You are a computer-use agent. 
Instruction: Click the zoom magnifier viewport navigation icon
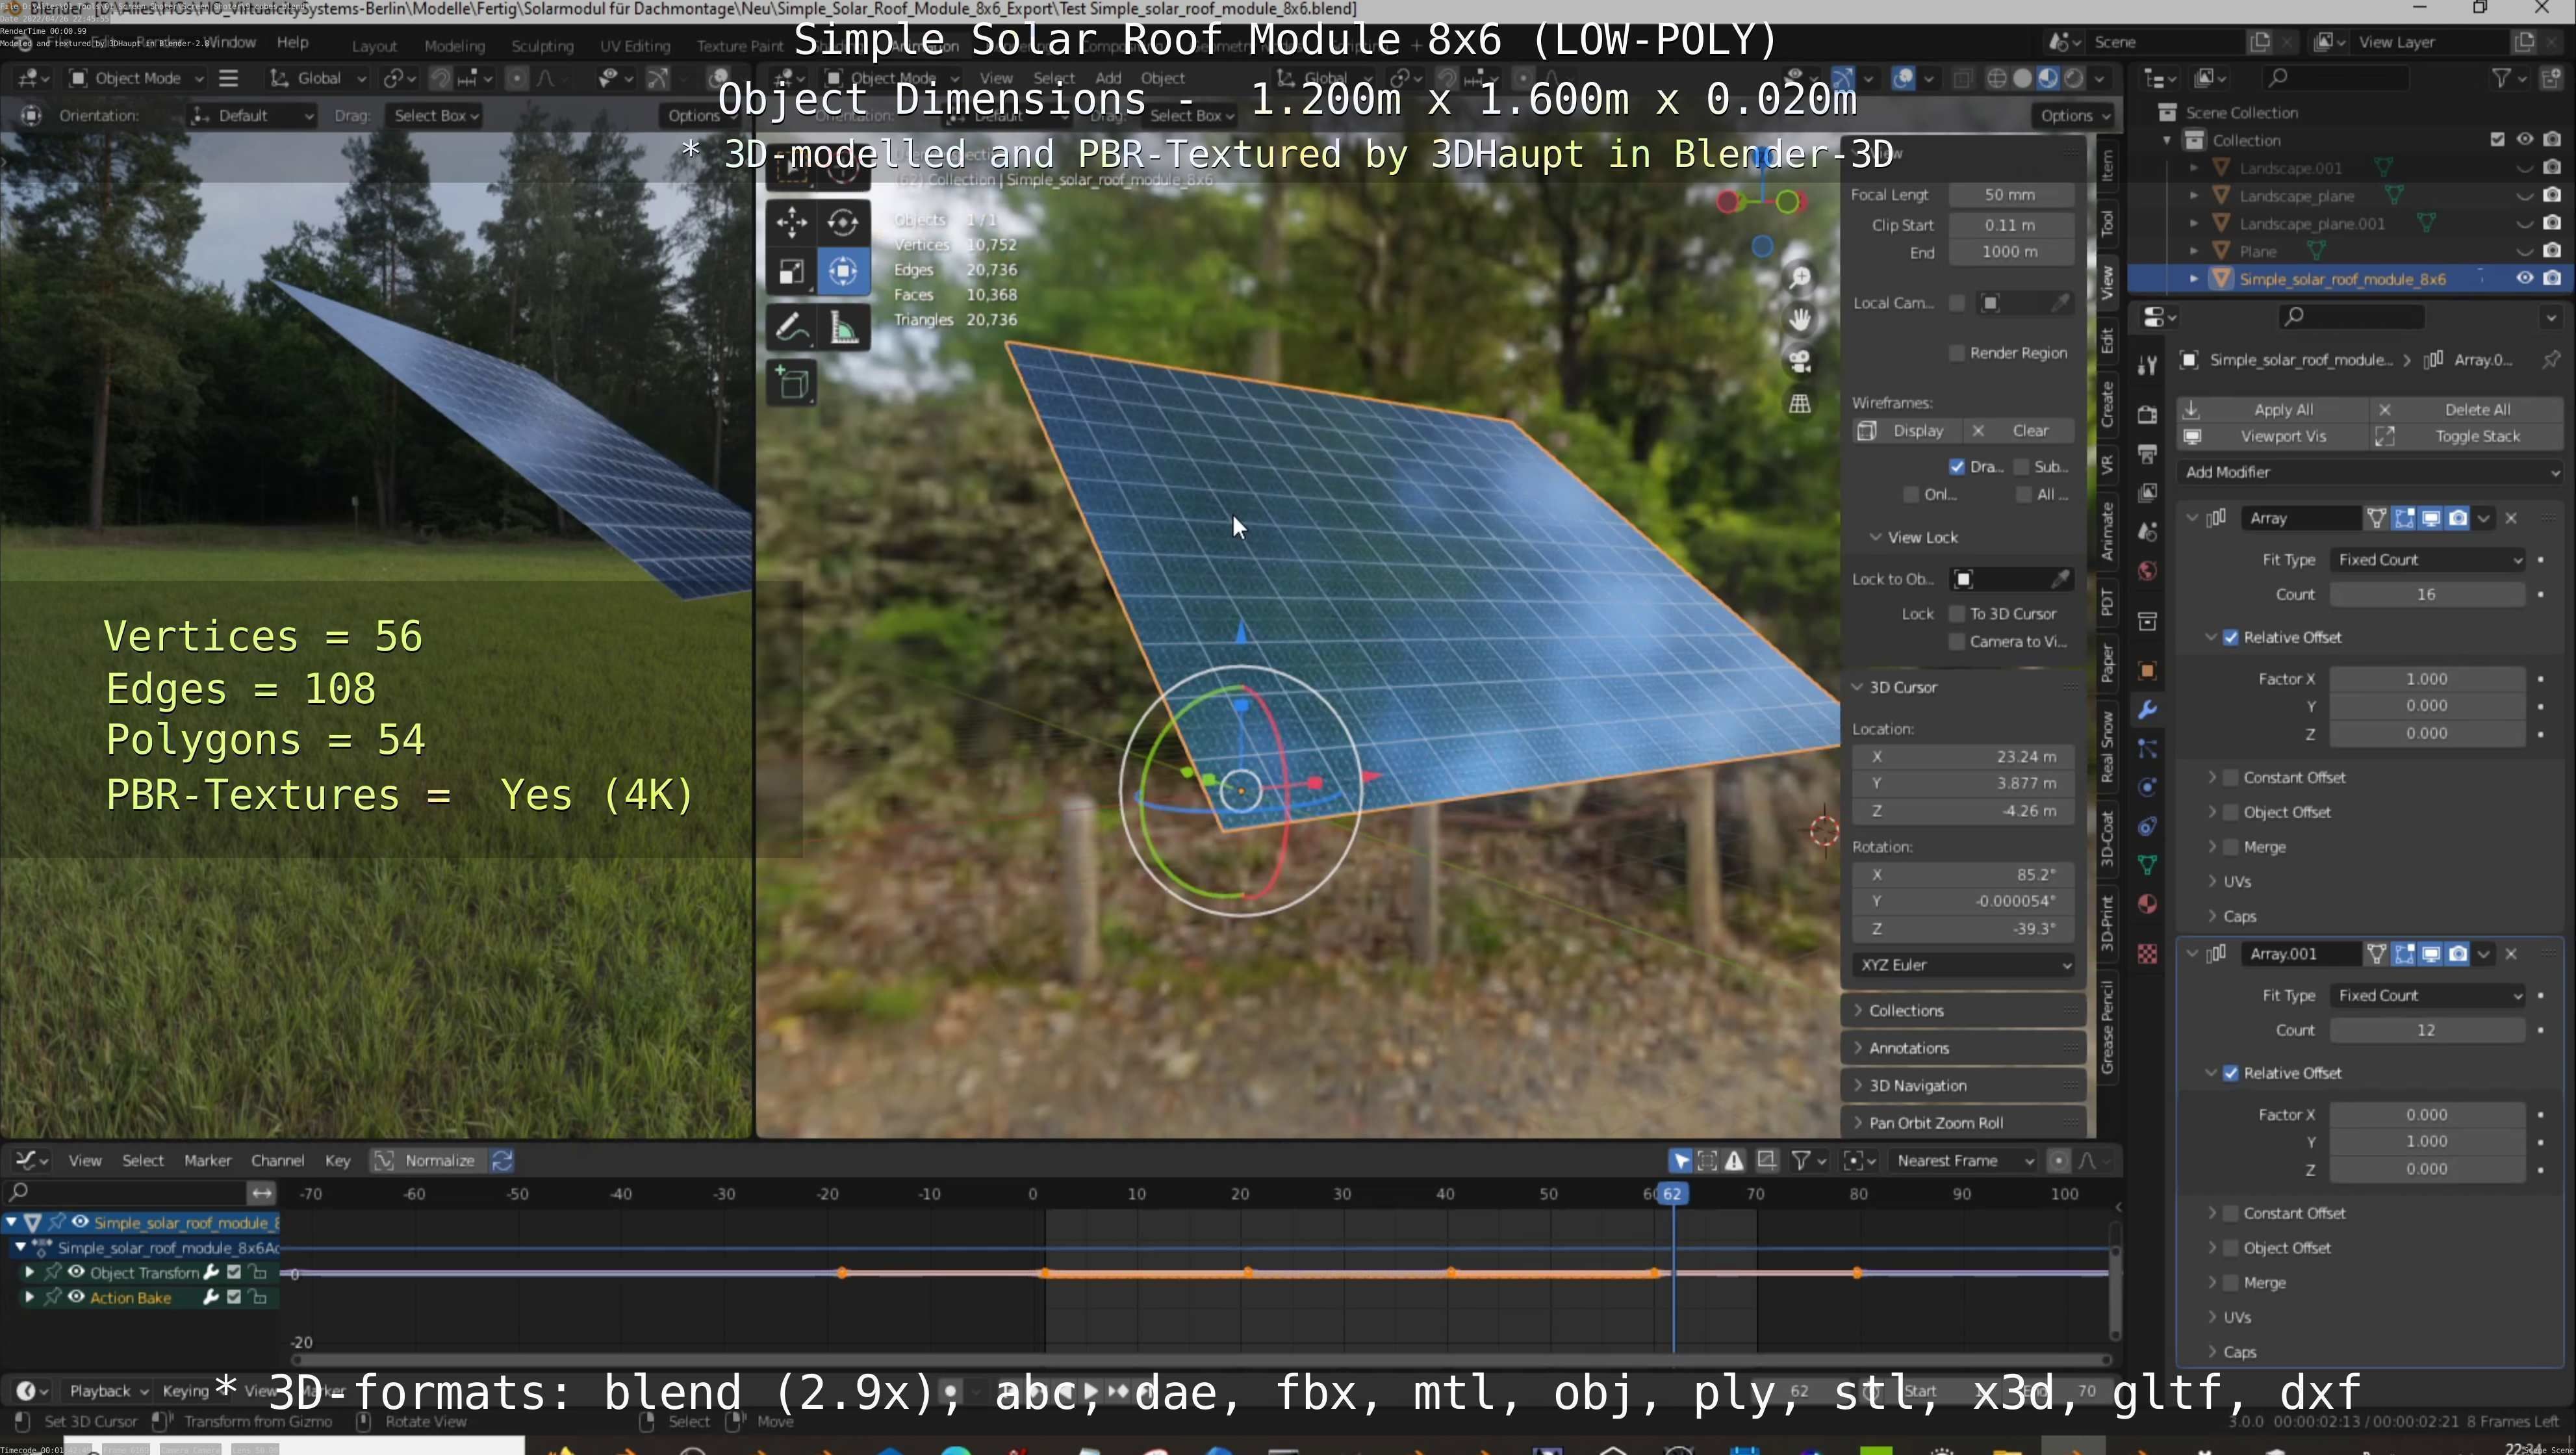pyautogui.click(x=1800, y=277)
